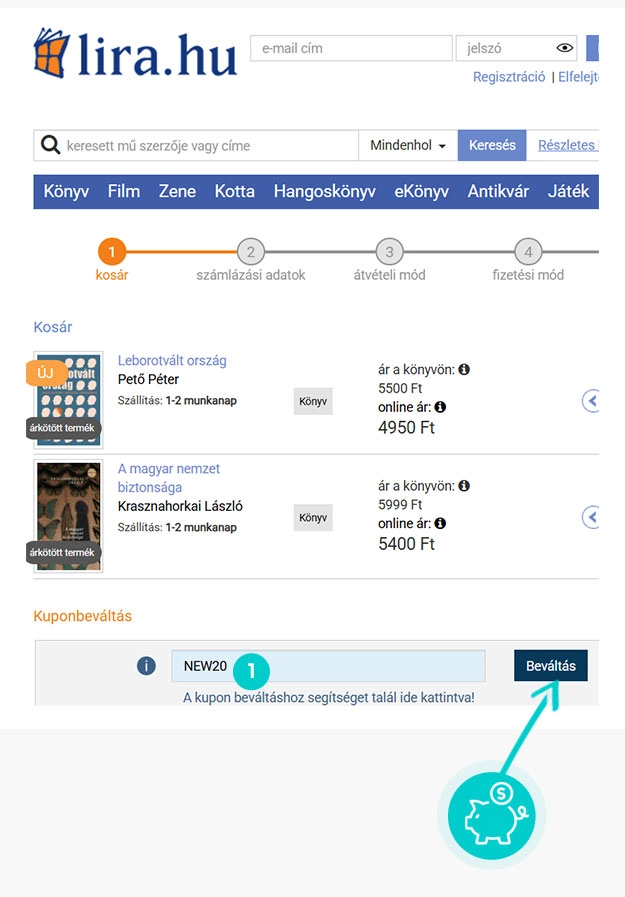Focus the search field for author or title
This screenshot has height=897, width=625.
click(x=196, y=145)
